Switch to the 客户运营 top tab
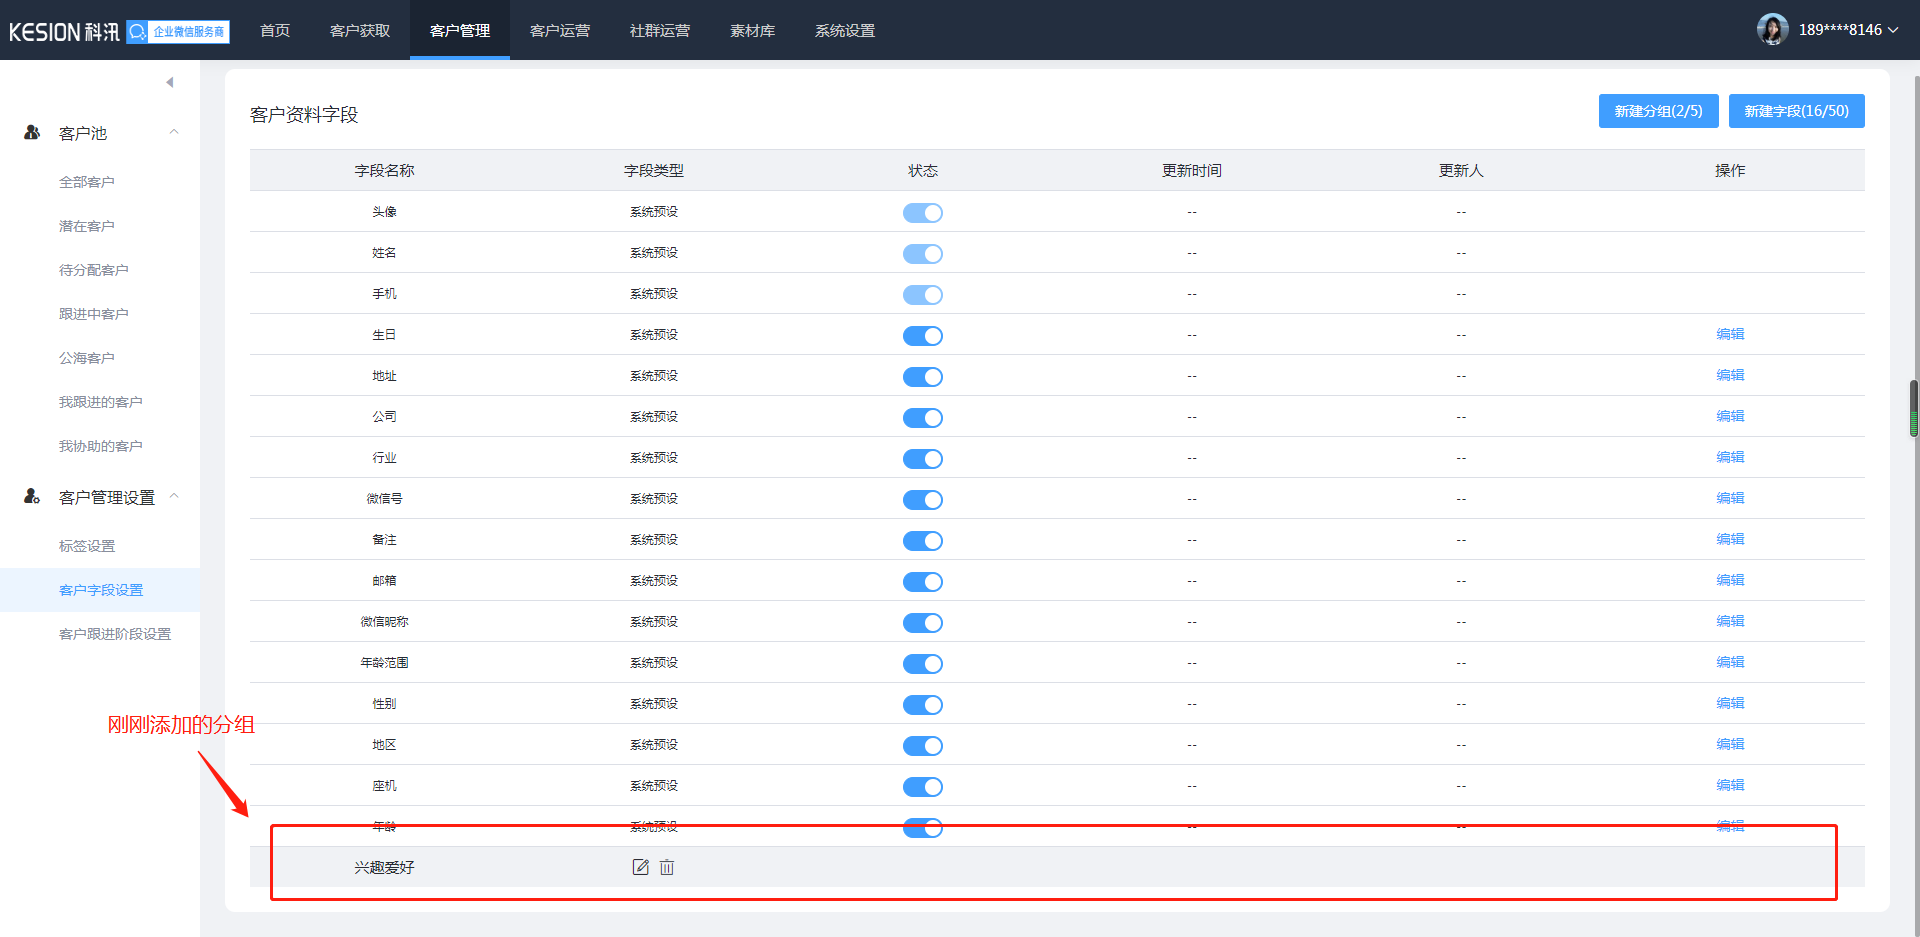1920x937 pixels. tap(560, 31)
